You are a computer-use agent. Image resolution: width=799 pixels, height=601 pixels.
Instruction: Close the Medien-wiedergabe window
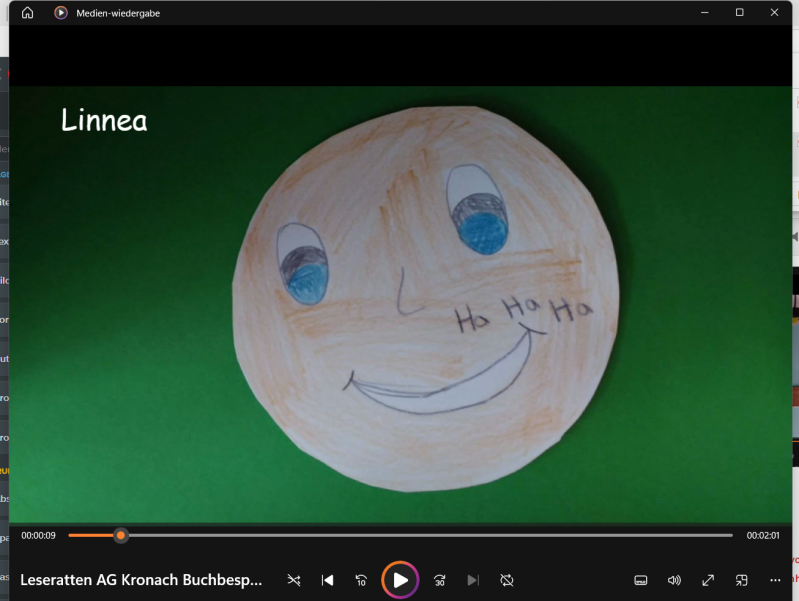(x=774, y=13)
